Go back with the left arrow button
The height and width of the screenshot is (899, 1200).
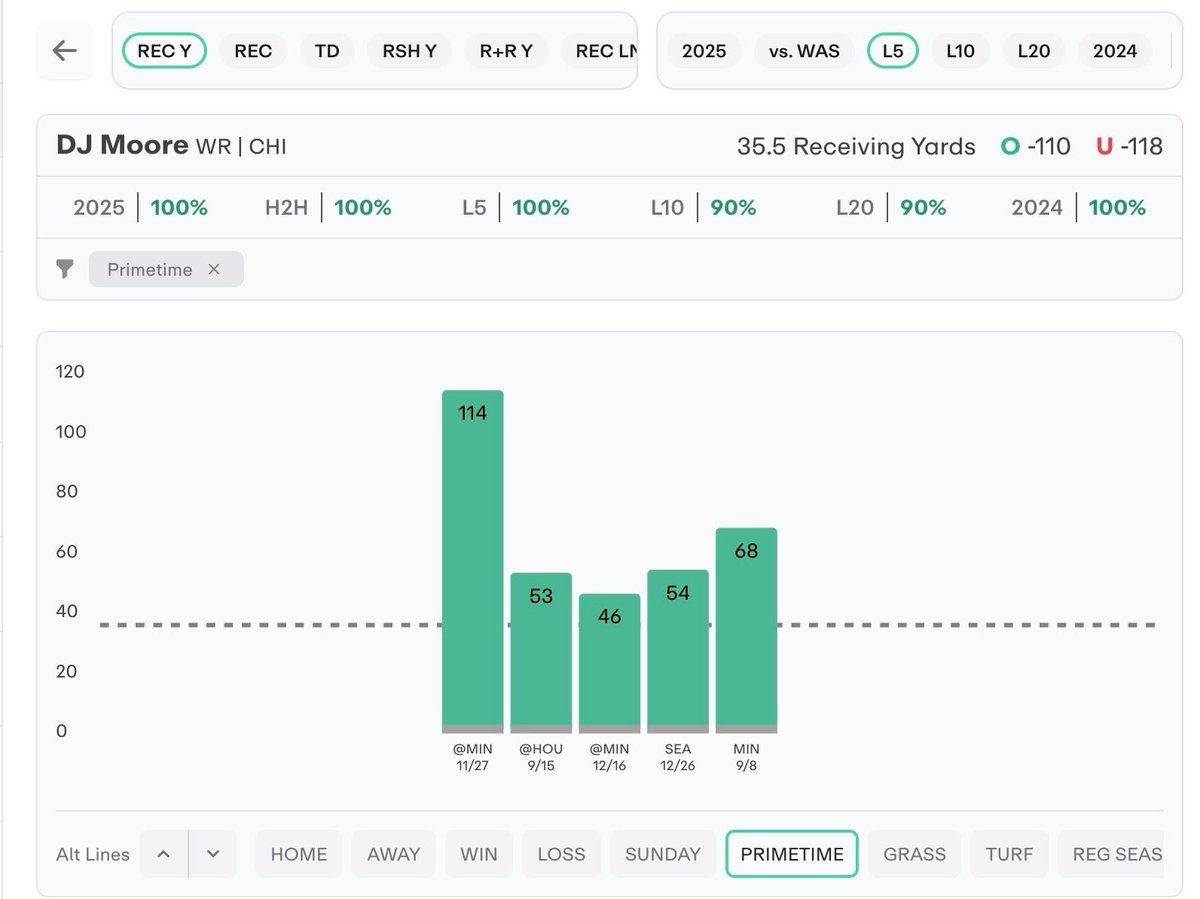coord(65,50)
